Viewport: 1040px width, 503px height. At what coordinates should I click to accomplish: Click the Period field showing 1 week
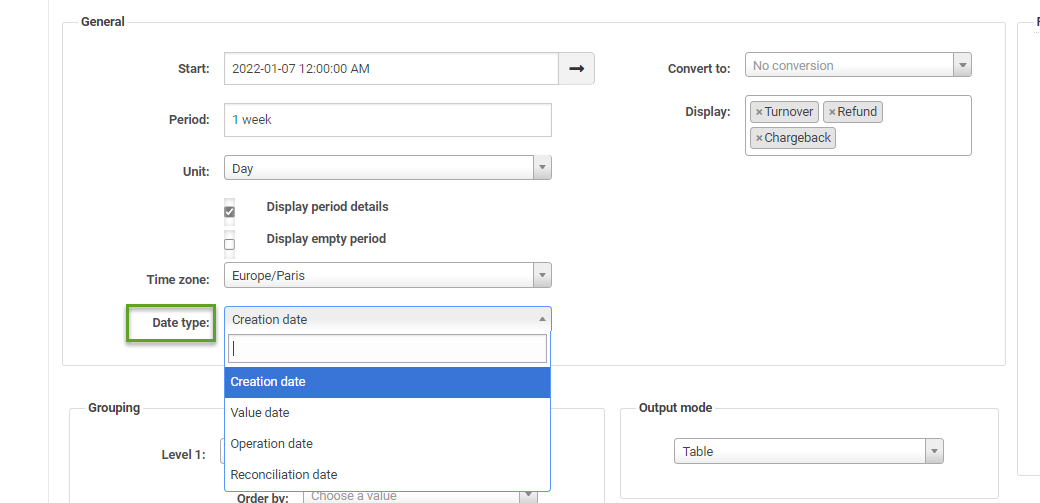(387, 120)
